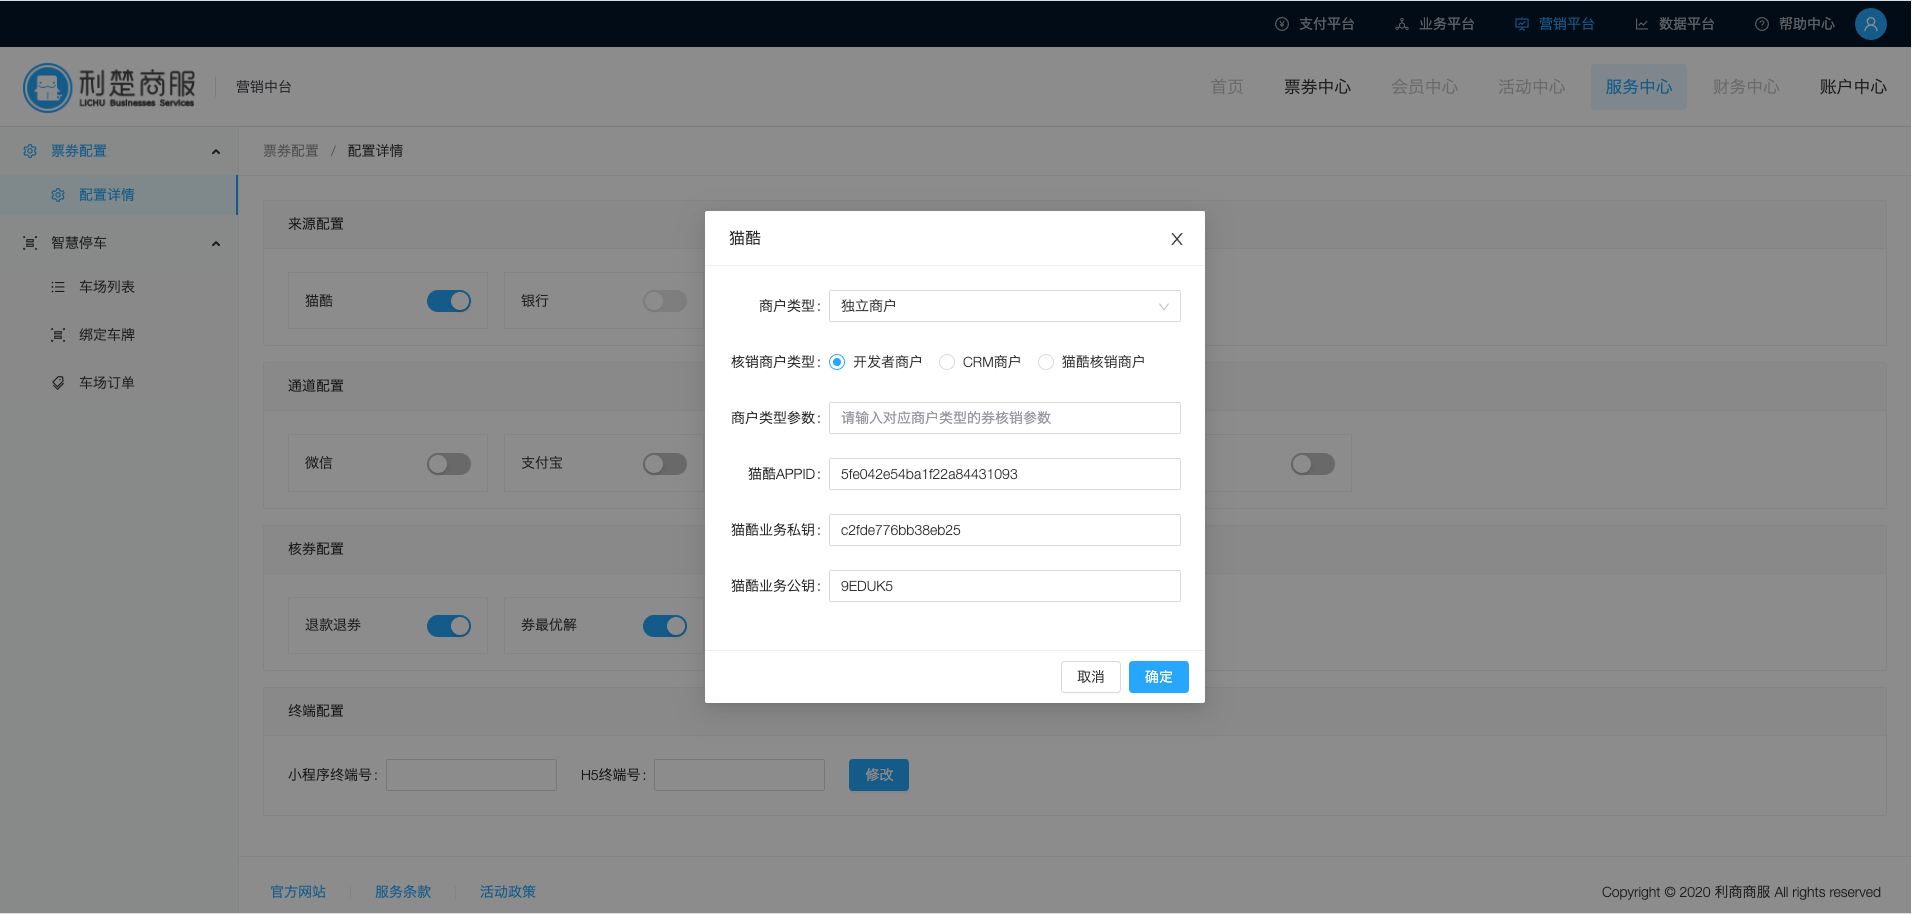Click the 猫酷APPID input field
This screenshot has width=1912, height=914.
pyautogui.click(x=1004, y=474)
